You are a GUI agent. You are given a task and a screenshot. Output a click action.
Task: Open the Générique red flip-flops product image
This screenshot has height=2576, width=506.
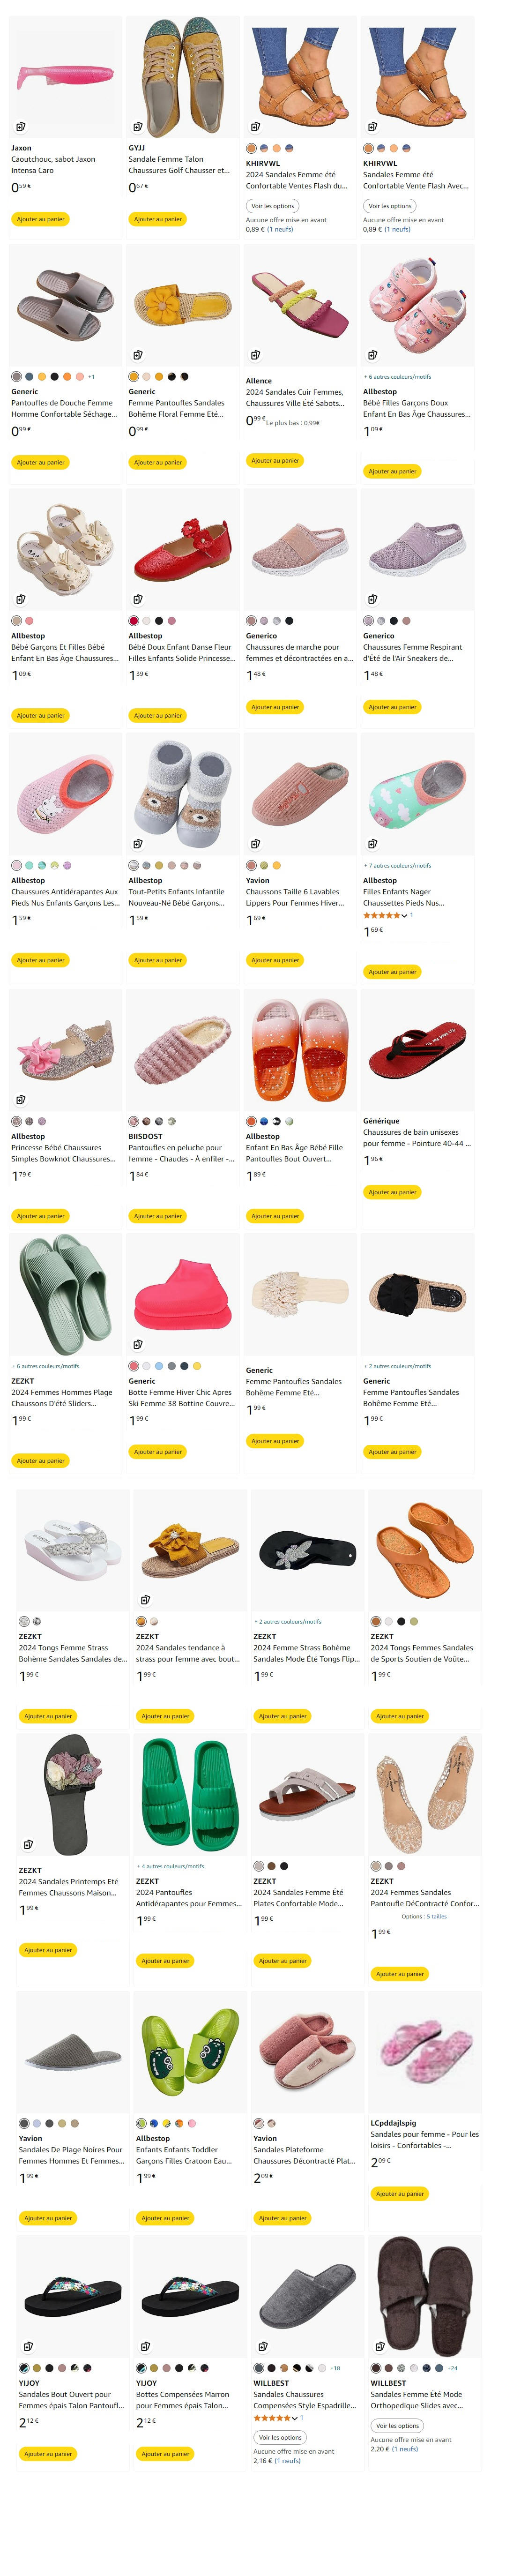[x=417, y=1050]
